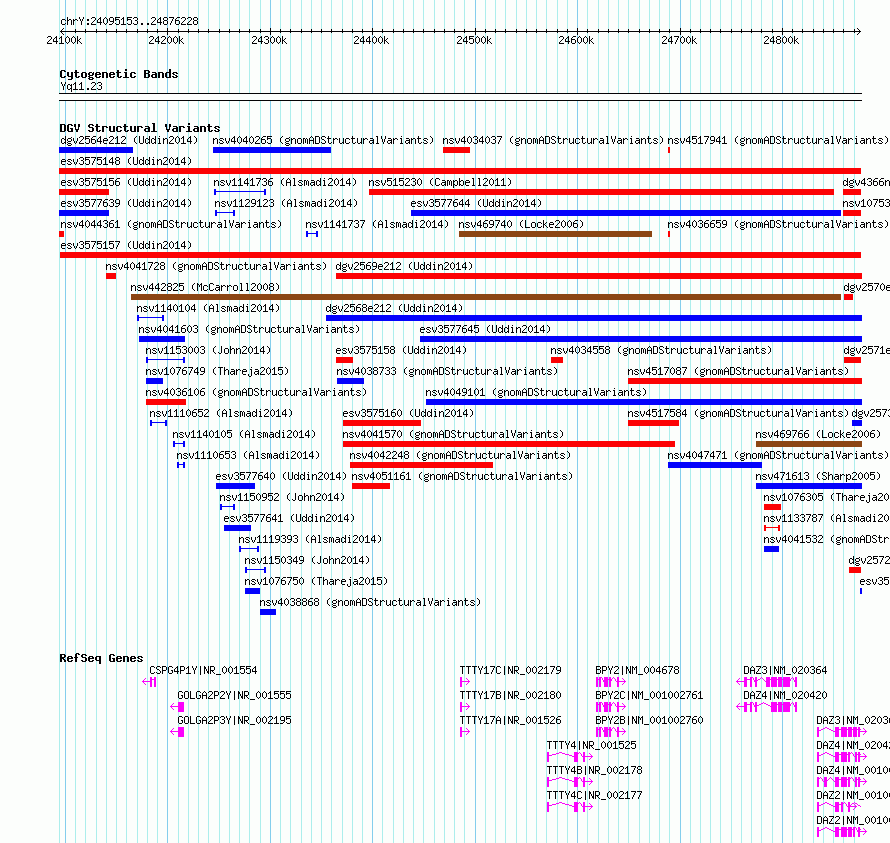Open BPY2|NM_004678 gene structure glyph
The height and width of the screenshot is (843, 890).
click(x=611, y=682)
